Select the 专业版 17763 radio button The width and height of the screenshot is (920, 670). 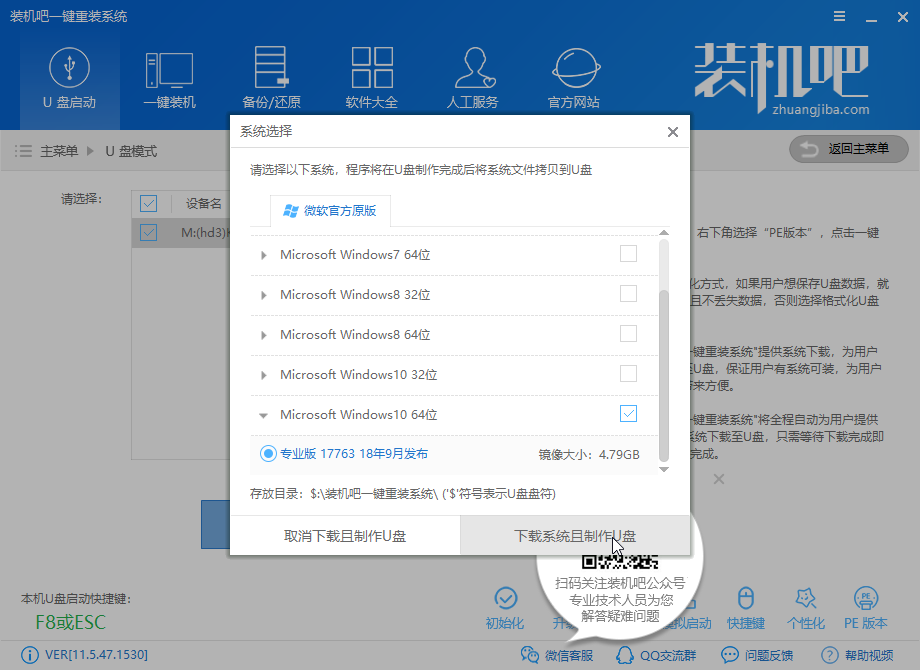tap(268, 454)
